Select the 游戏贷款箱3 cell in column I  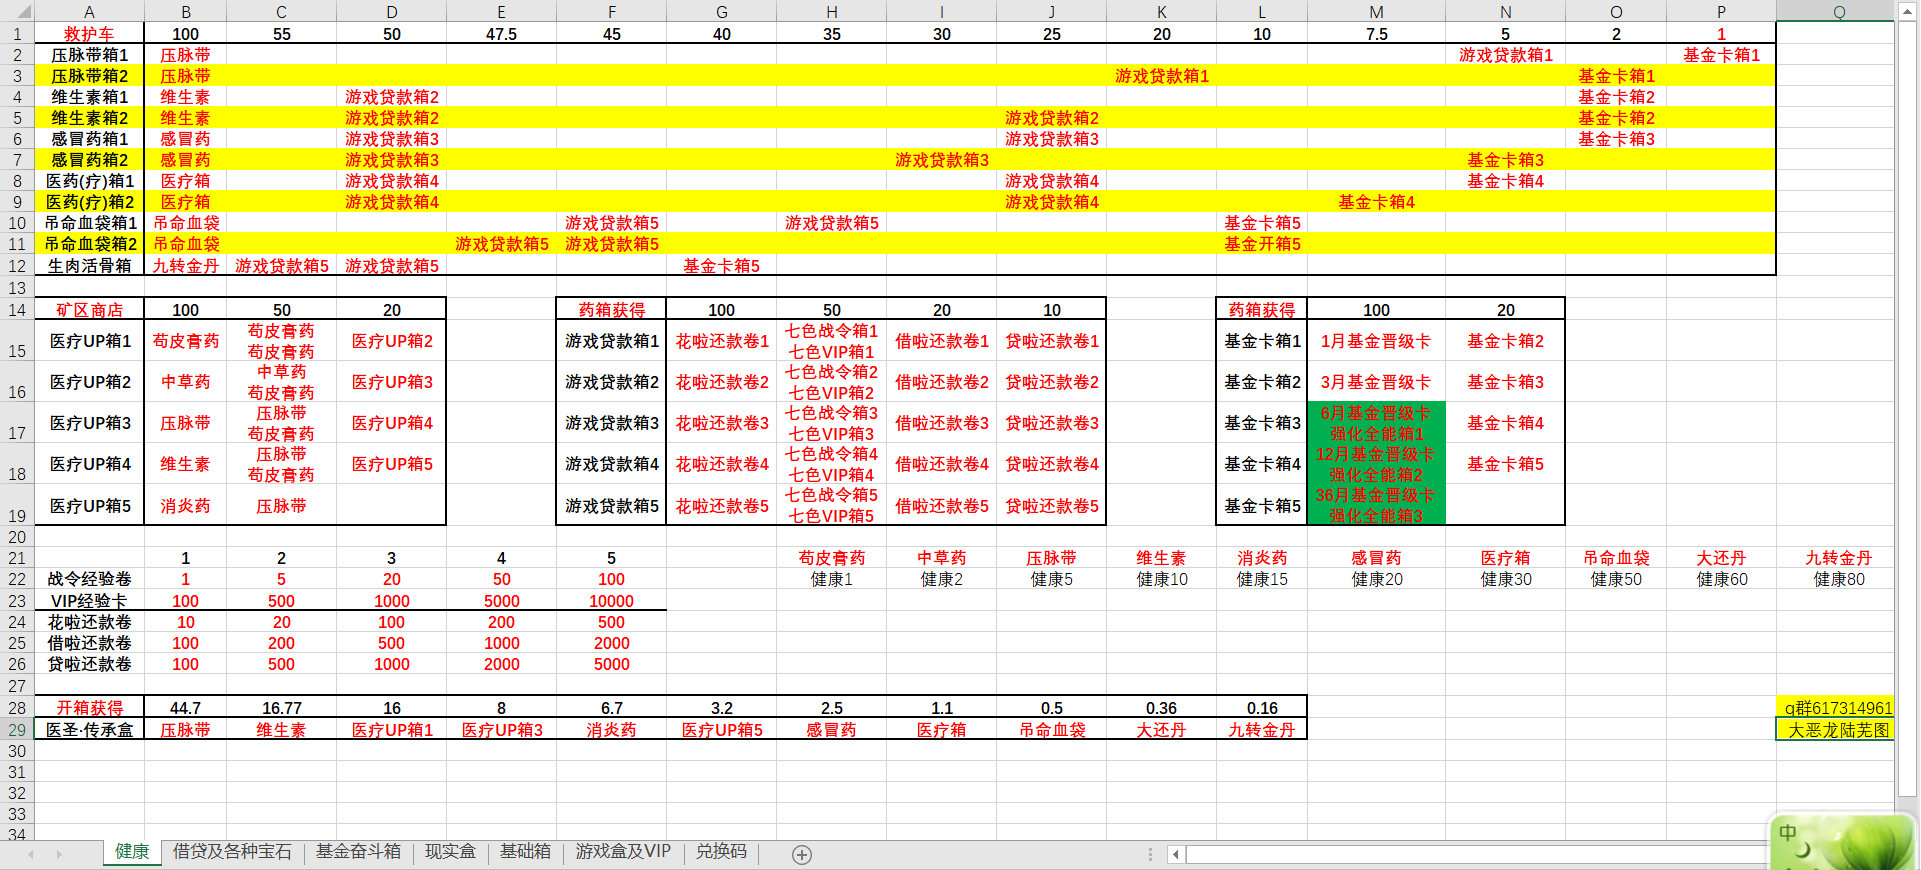pos(941,160)
